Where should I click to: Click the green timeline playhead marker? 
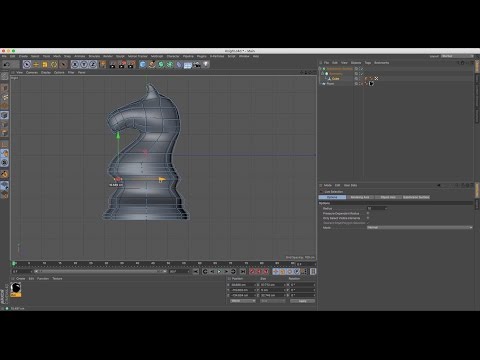point(14,263)
